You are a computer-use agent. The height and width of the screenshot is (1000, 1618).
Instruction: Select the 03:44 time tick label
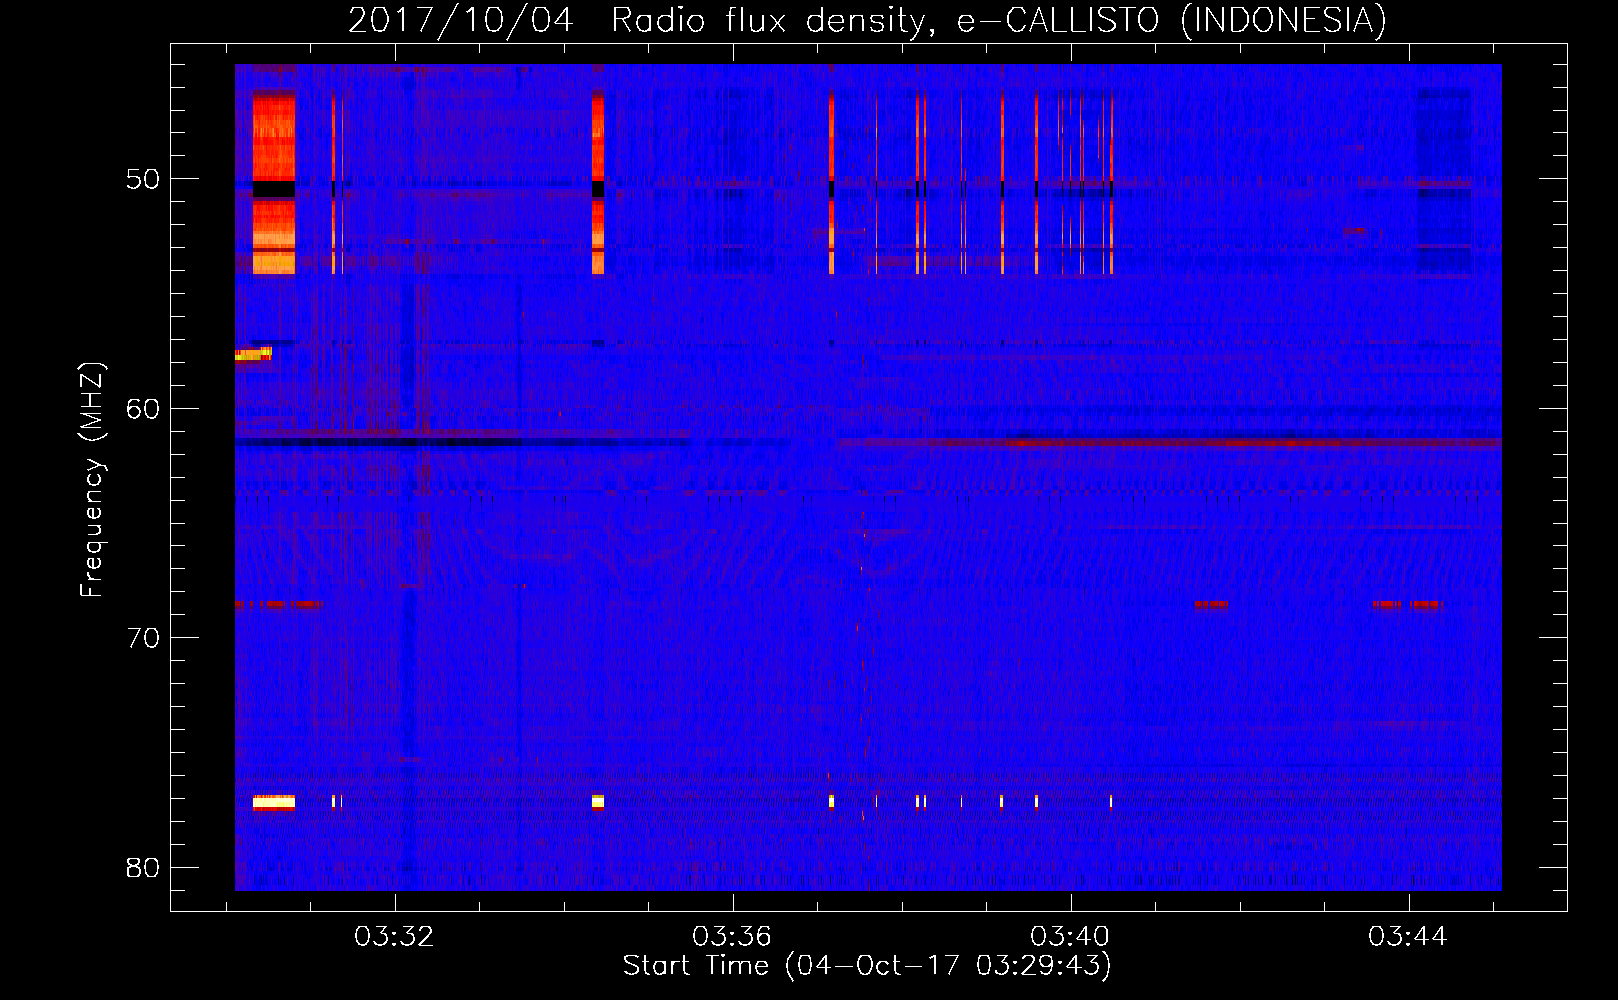click(1409, 936)
